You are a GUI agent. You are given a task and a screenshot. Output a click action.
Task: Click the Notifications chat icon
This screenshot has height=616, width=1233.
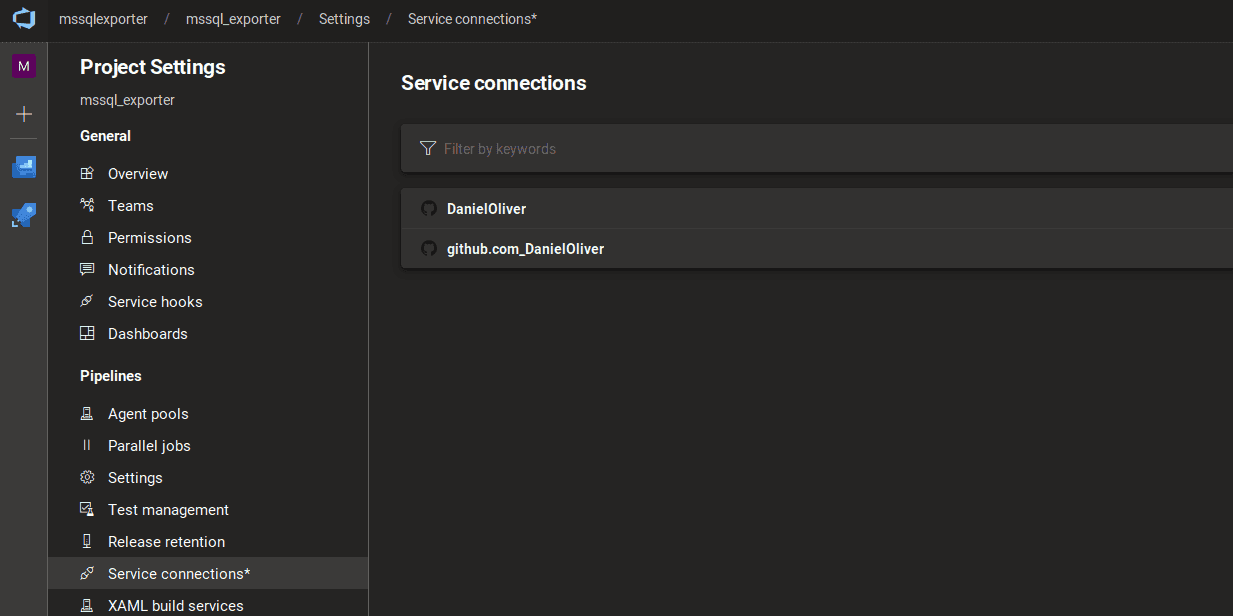[87, 270]
